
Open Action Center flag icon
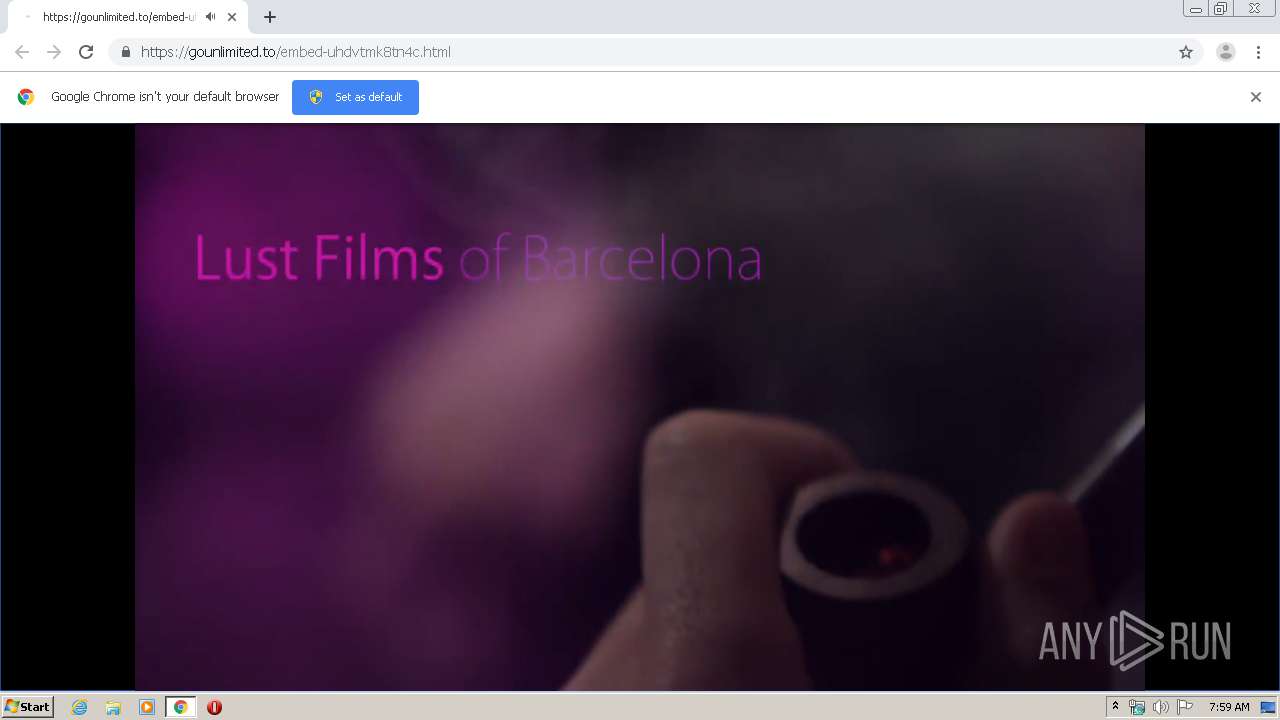(1185, 707)
